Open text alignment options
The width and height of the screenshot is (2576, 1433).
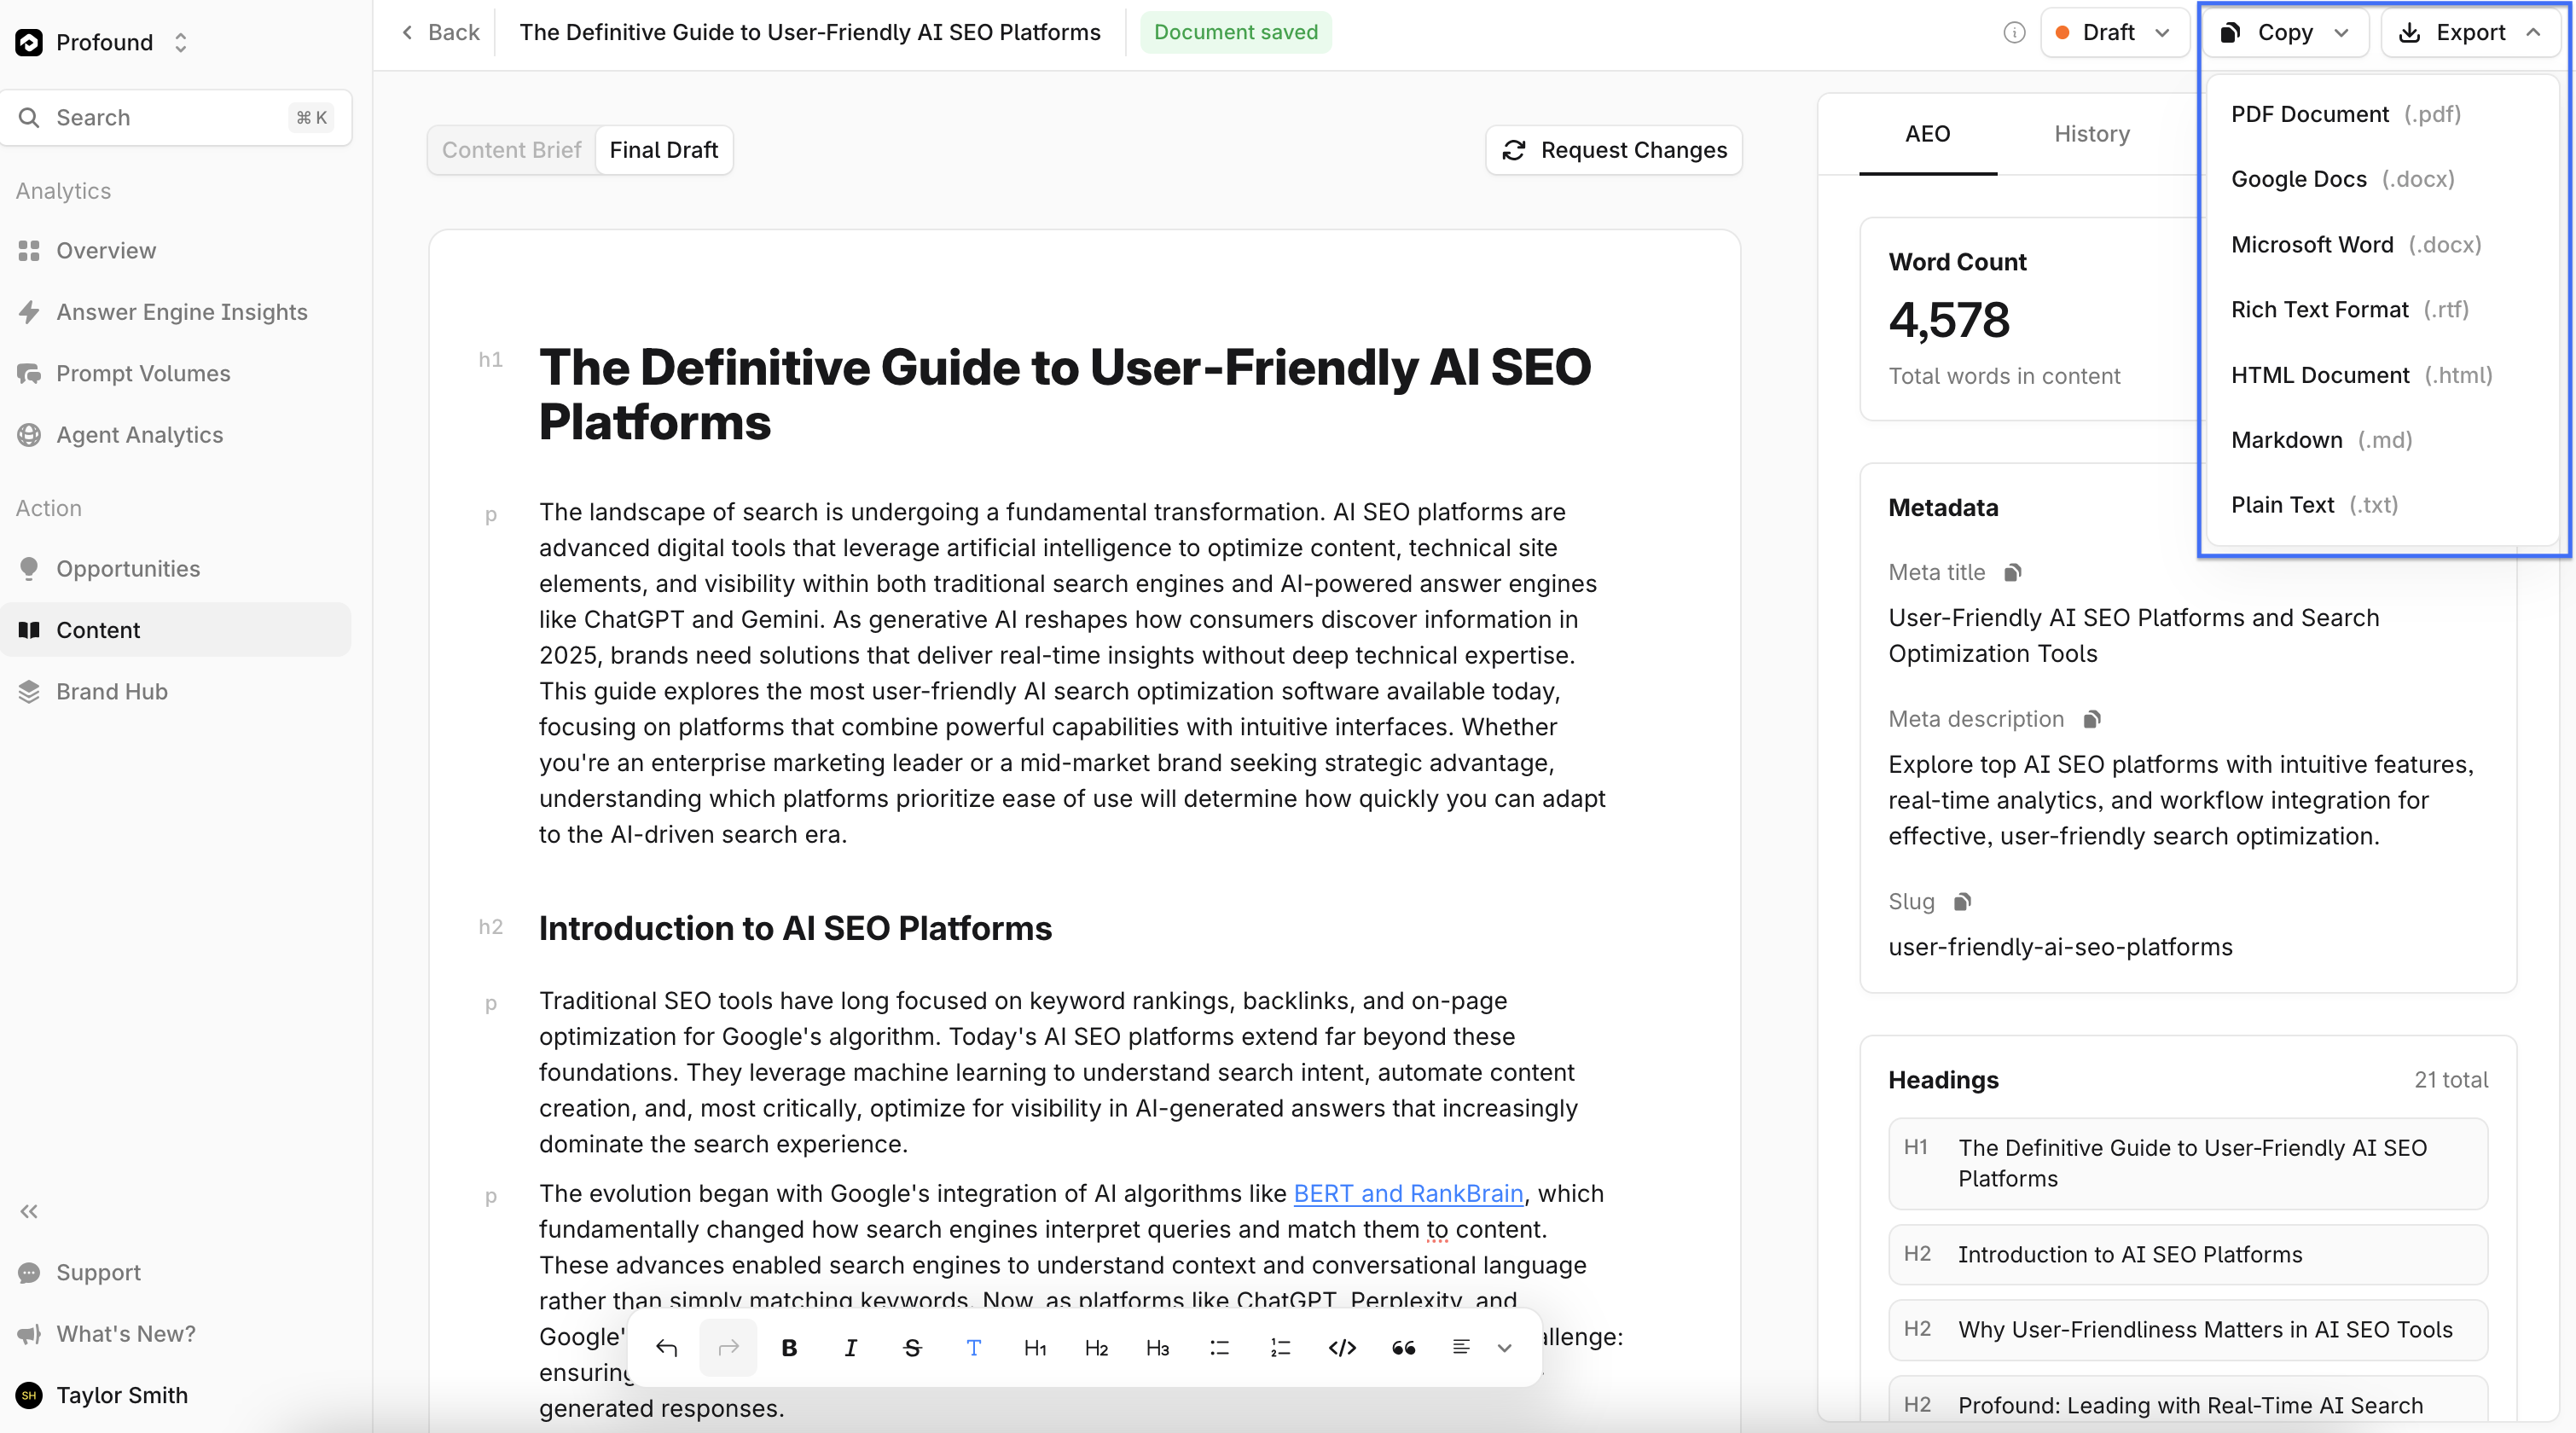point(1461,1348)
